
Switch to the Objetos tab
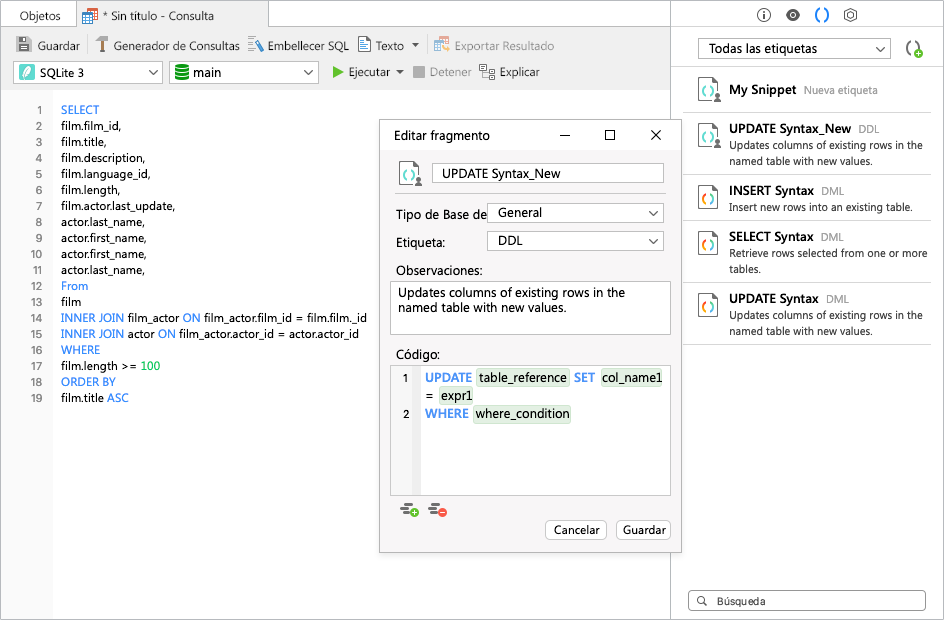(41, 16)
